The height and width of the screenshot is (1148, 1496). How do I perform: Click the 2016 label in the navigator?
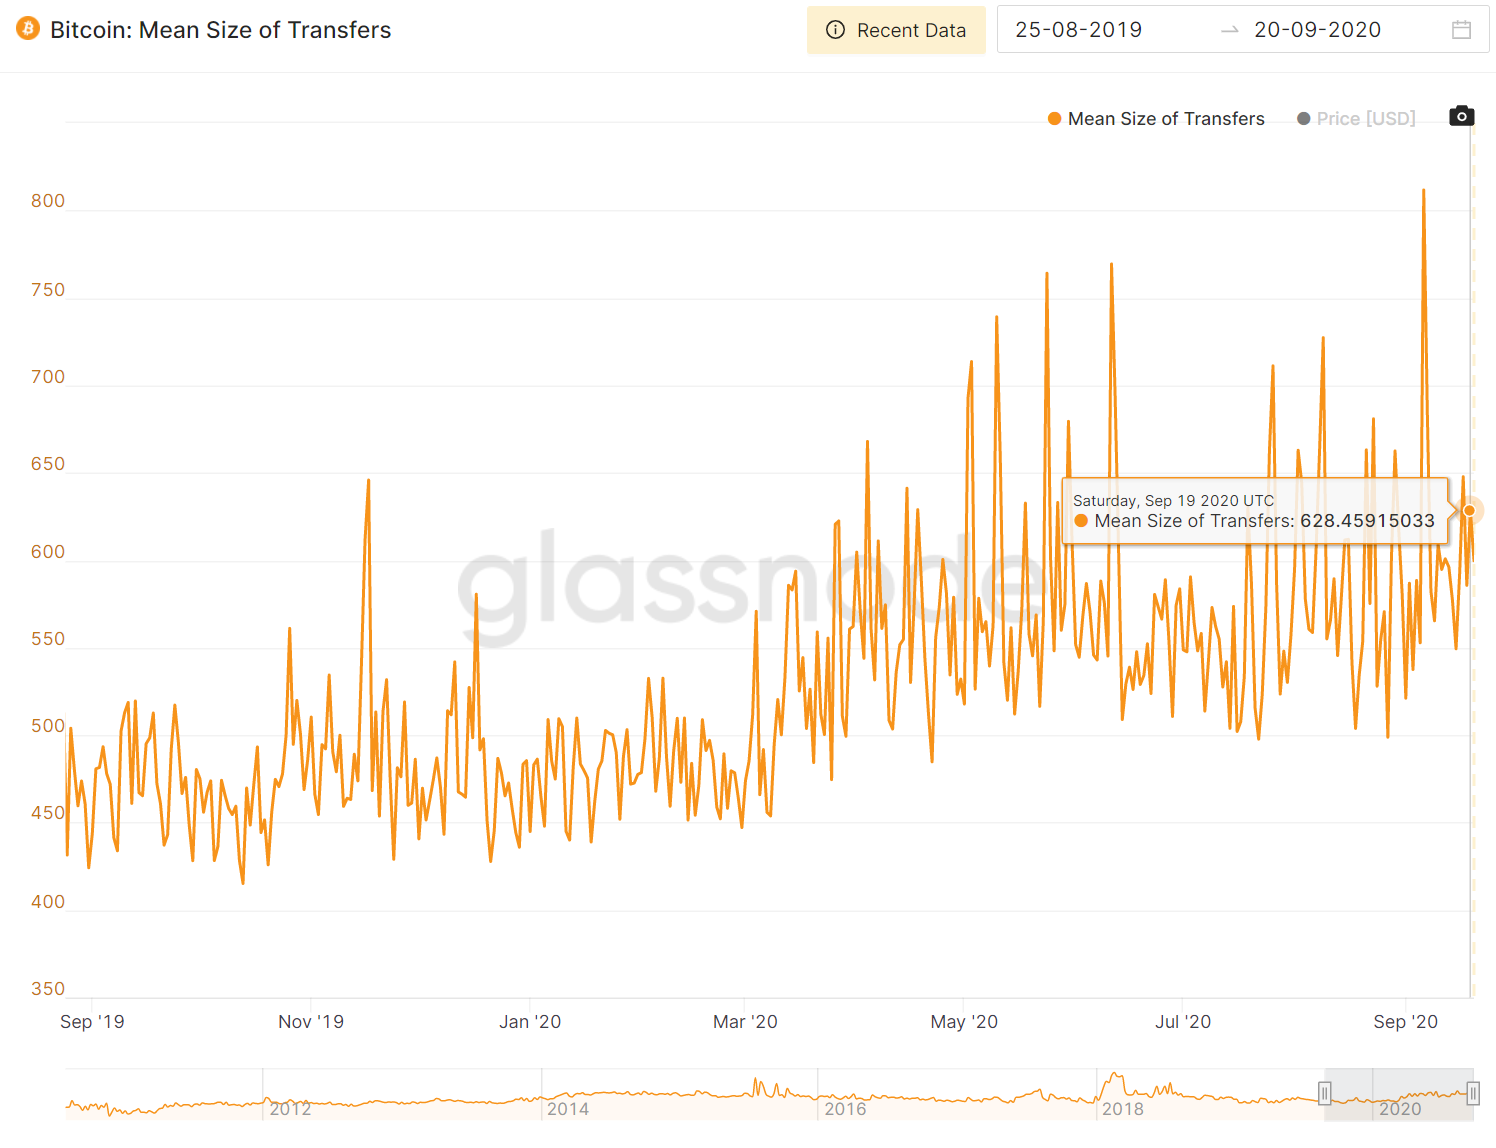point(845,1109)
